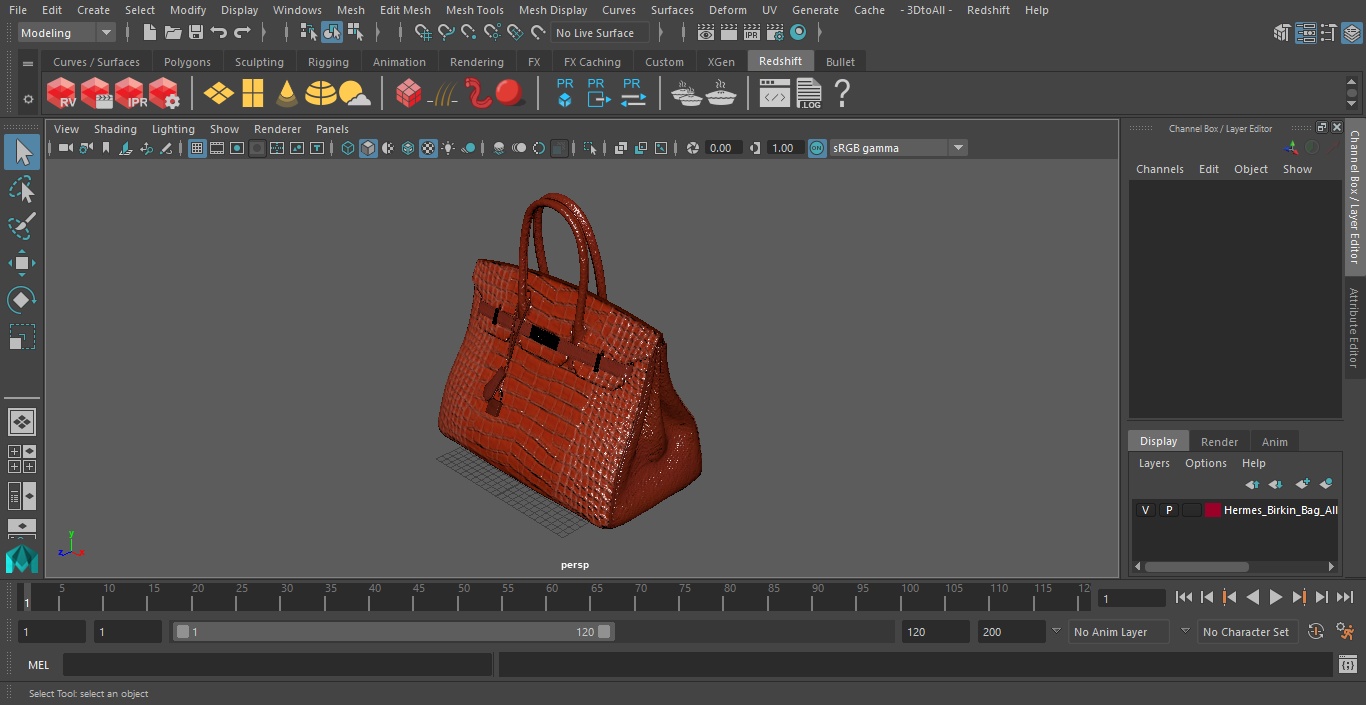Toggle playback P box of the layer

(x=1168, y=510)
